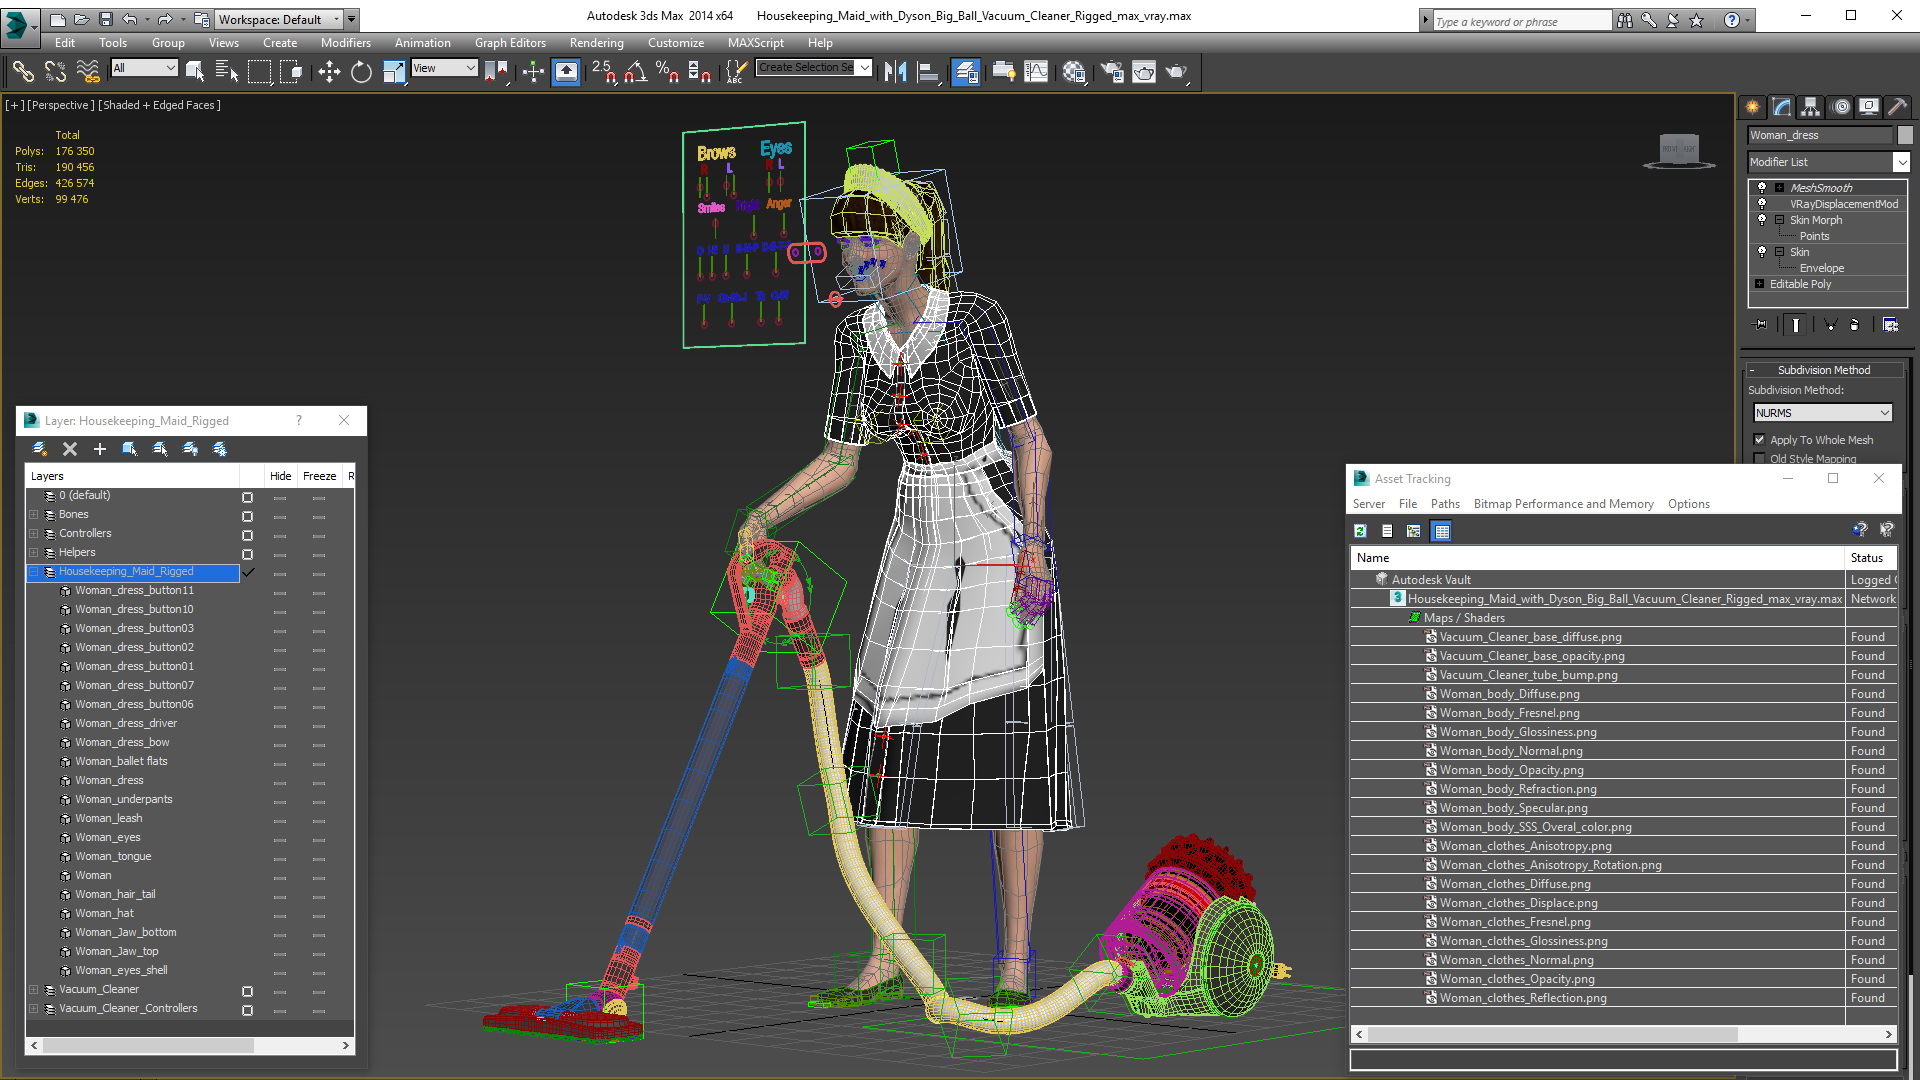Toggle Skin modifier lightbulb
This screenshot has height=1080, width=1920.
(1762, 251)
